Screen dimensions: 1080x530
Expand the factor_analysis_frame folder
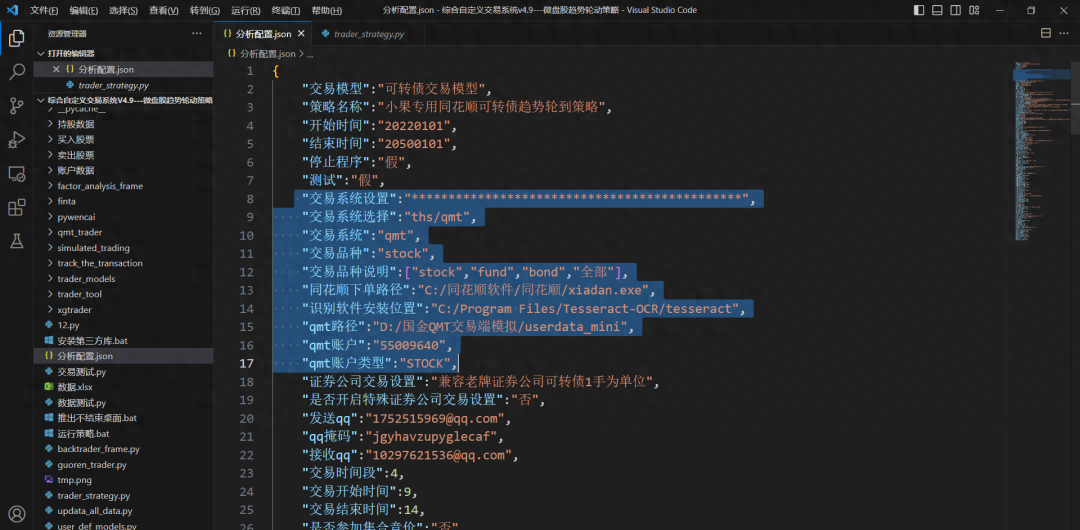click(124, 186)
